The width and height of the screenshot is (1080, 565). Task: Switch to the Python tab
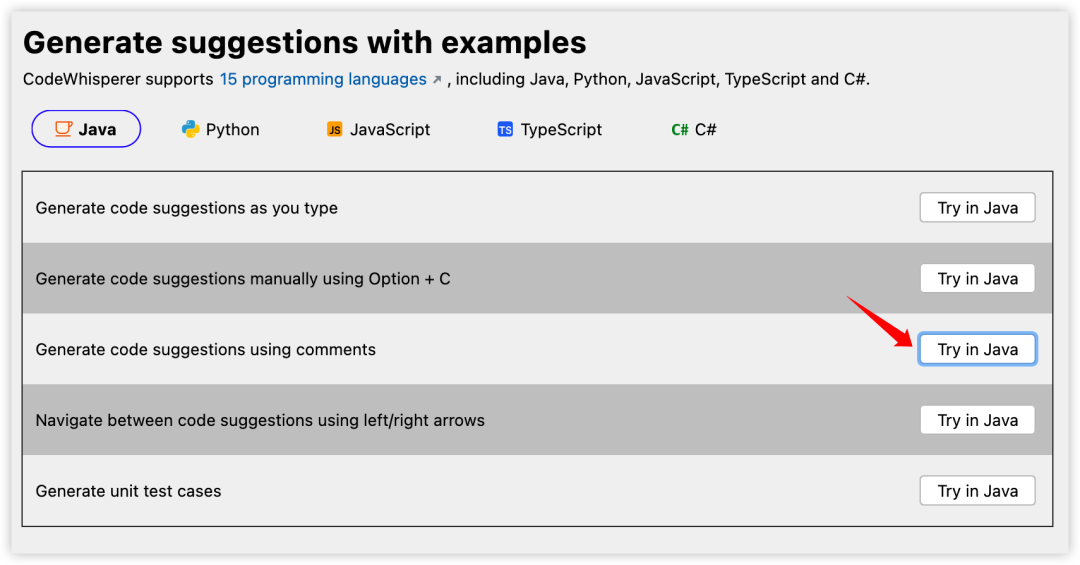click(x=220, y=129)
